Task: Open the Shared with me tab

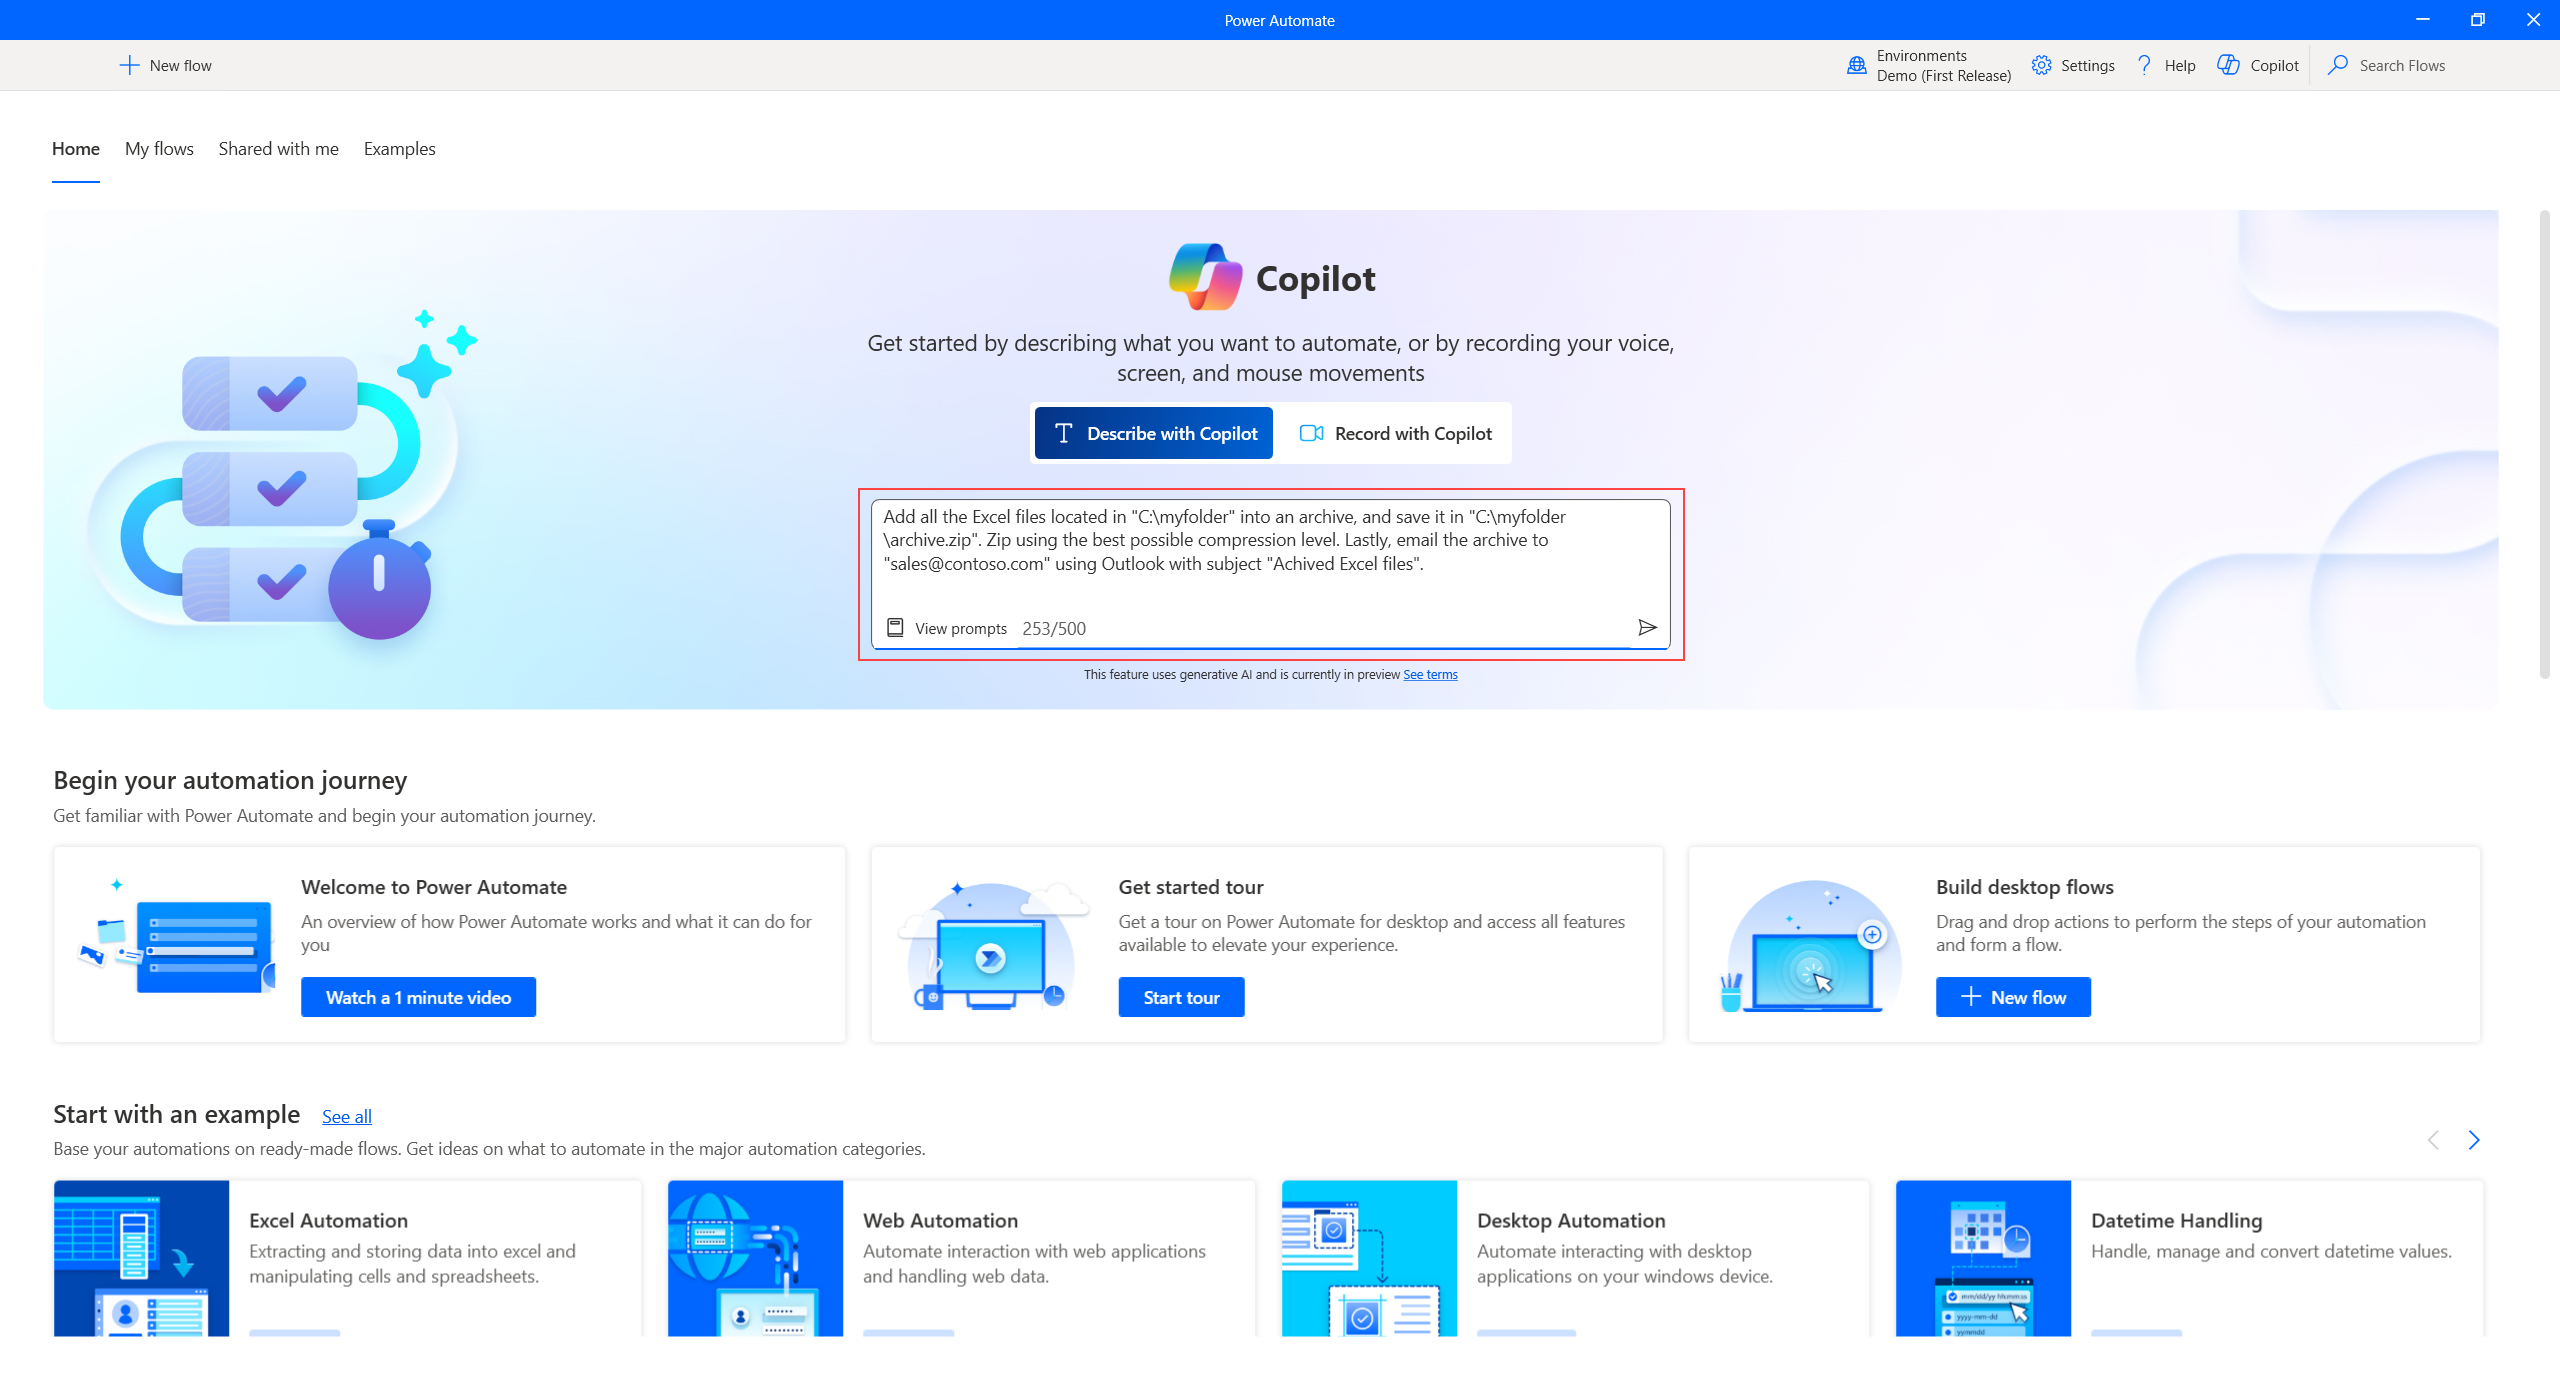Action: pos(277,148)
